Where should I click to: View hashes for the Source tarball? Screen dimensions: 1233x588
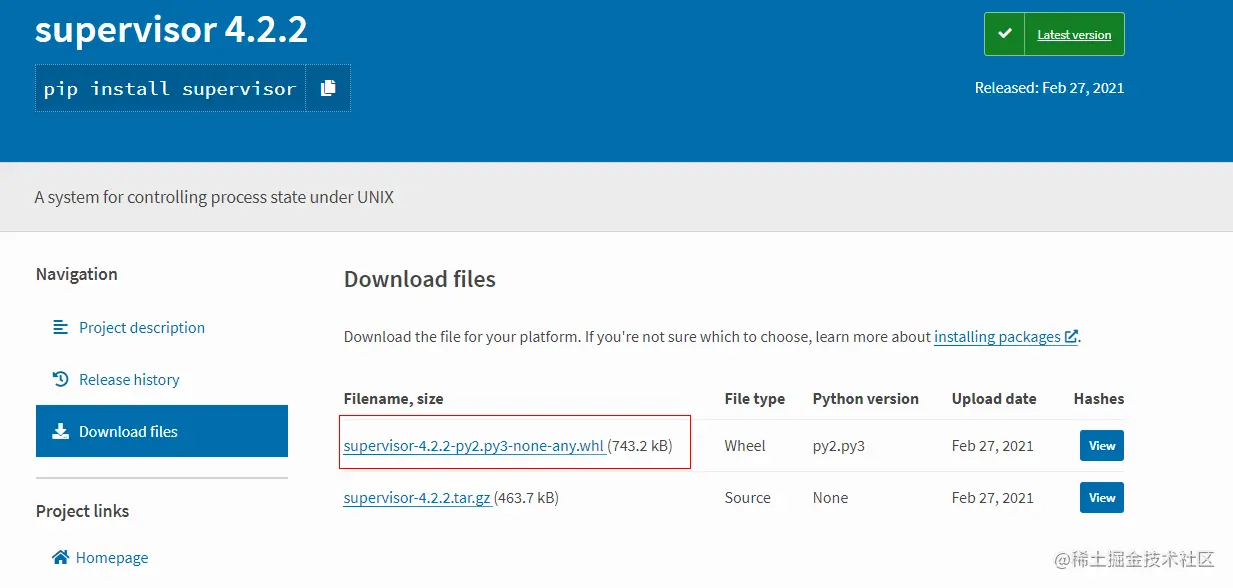[x=1101, y=498]
